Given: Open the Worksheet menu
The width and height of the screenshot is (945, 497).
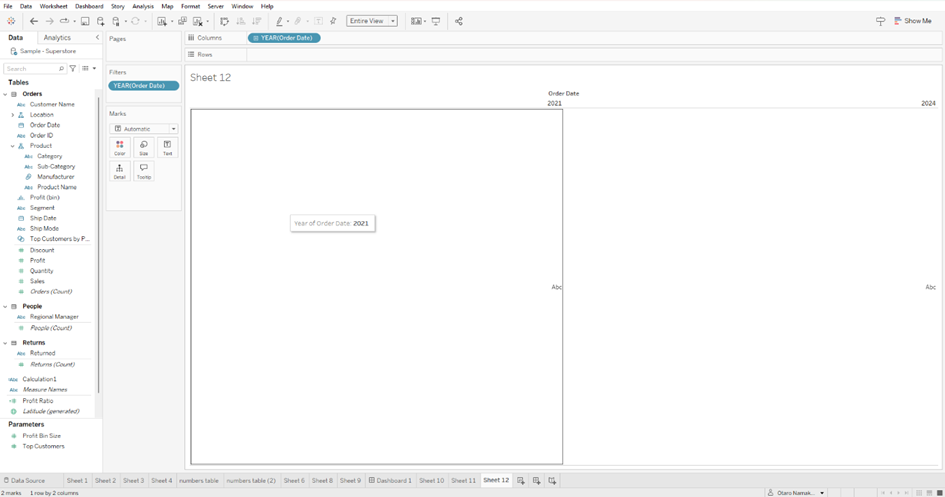Looking at the screenshot, I should point(54,6).
